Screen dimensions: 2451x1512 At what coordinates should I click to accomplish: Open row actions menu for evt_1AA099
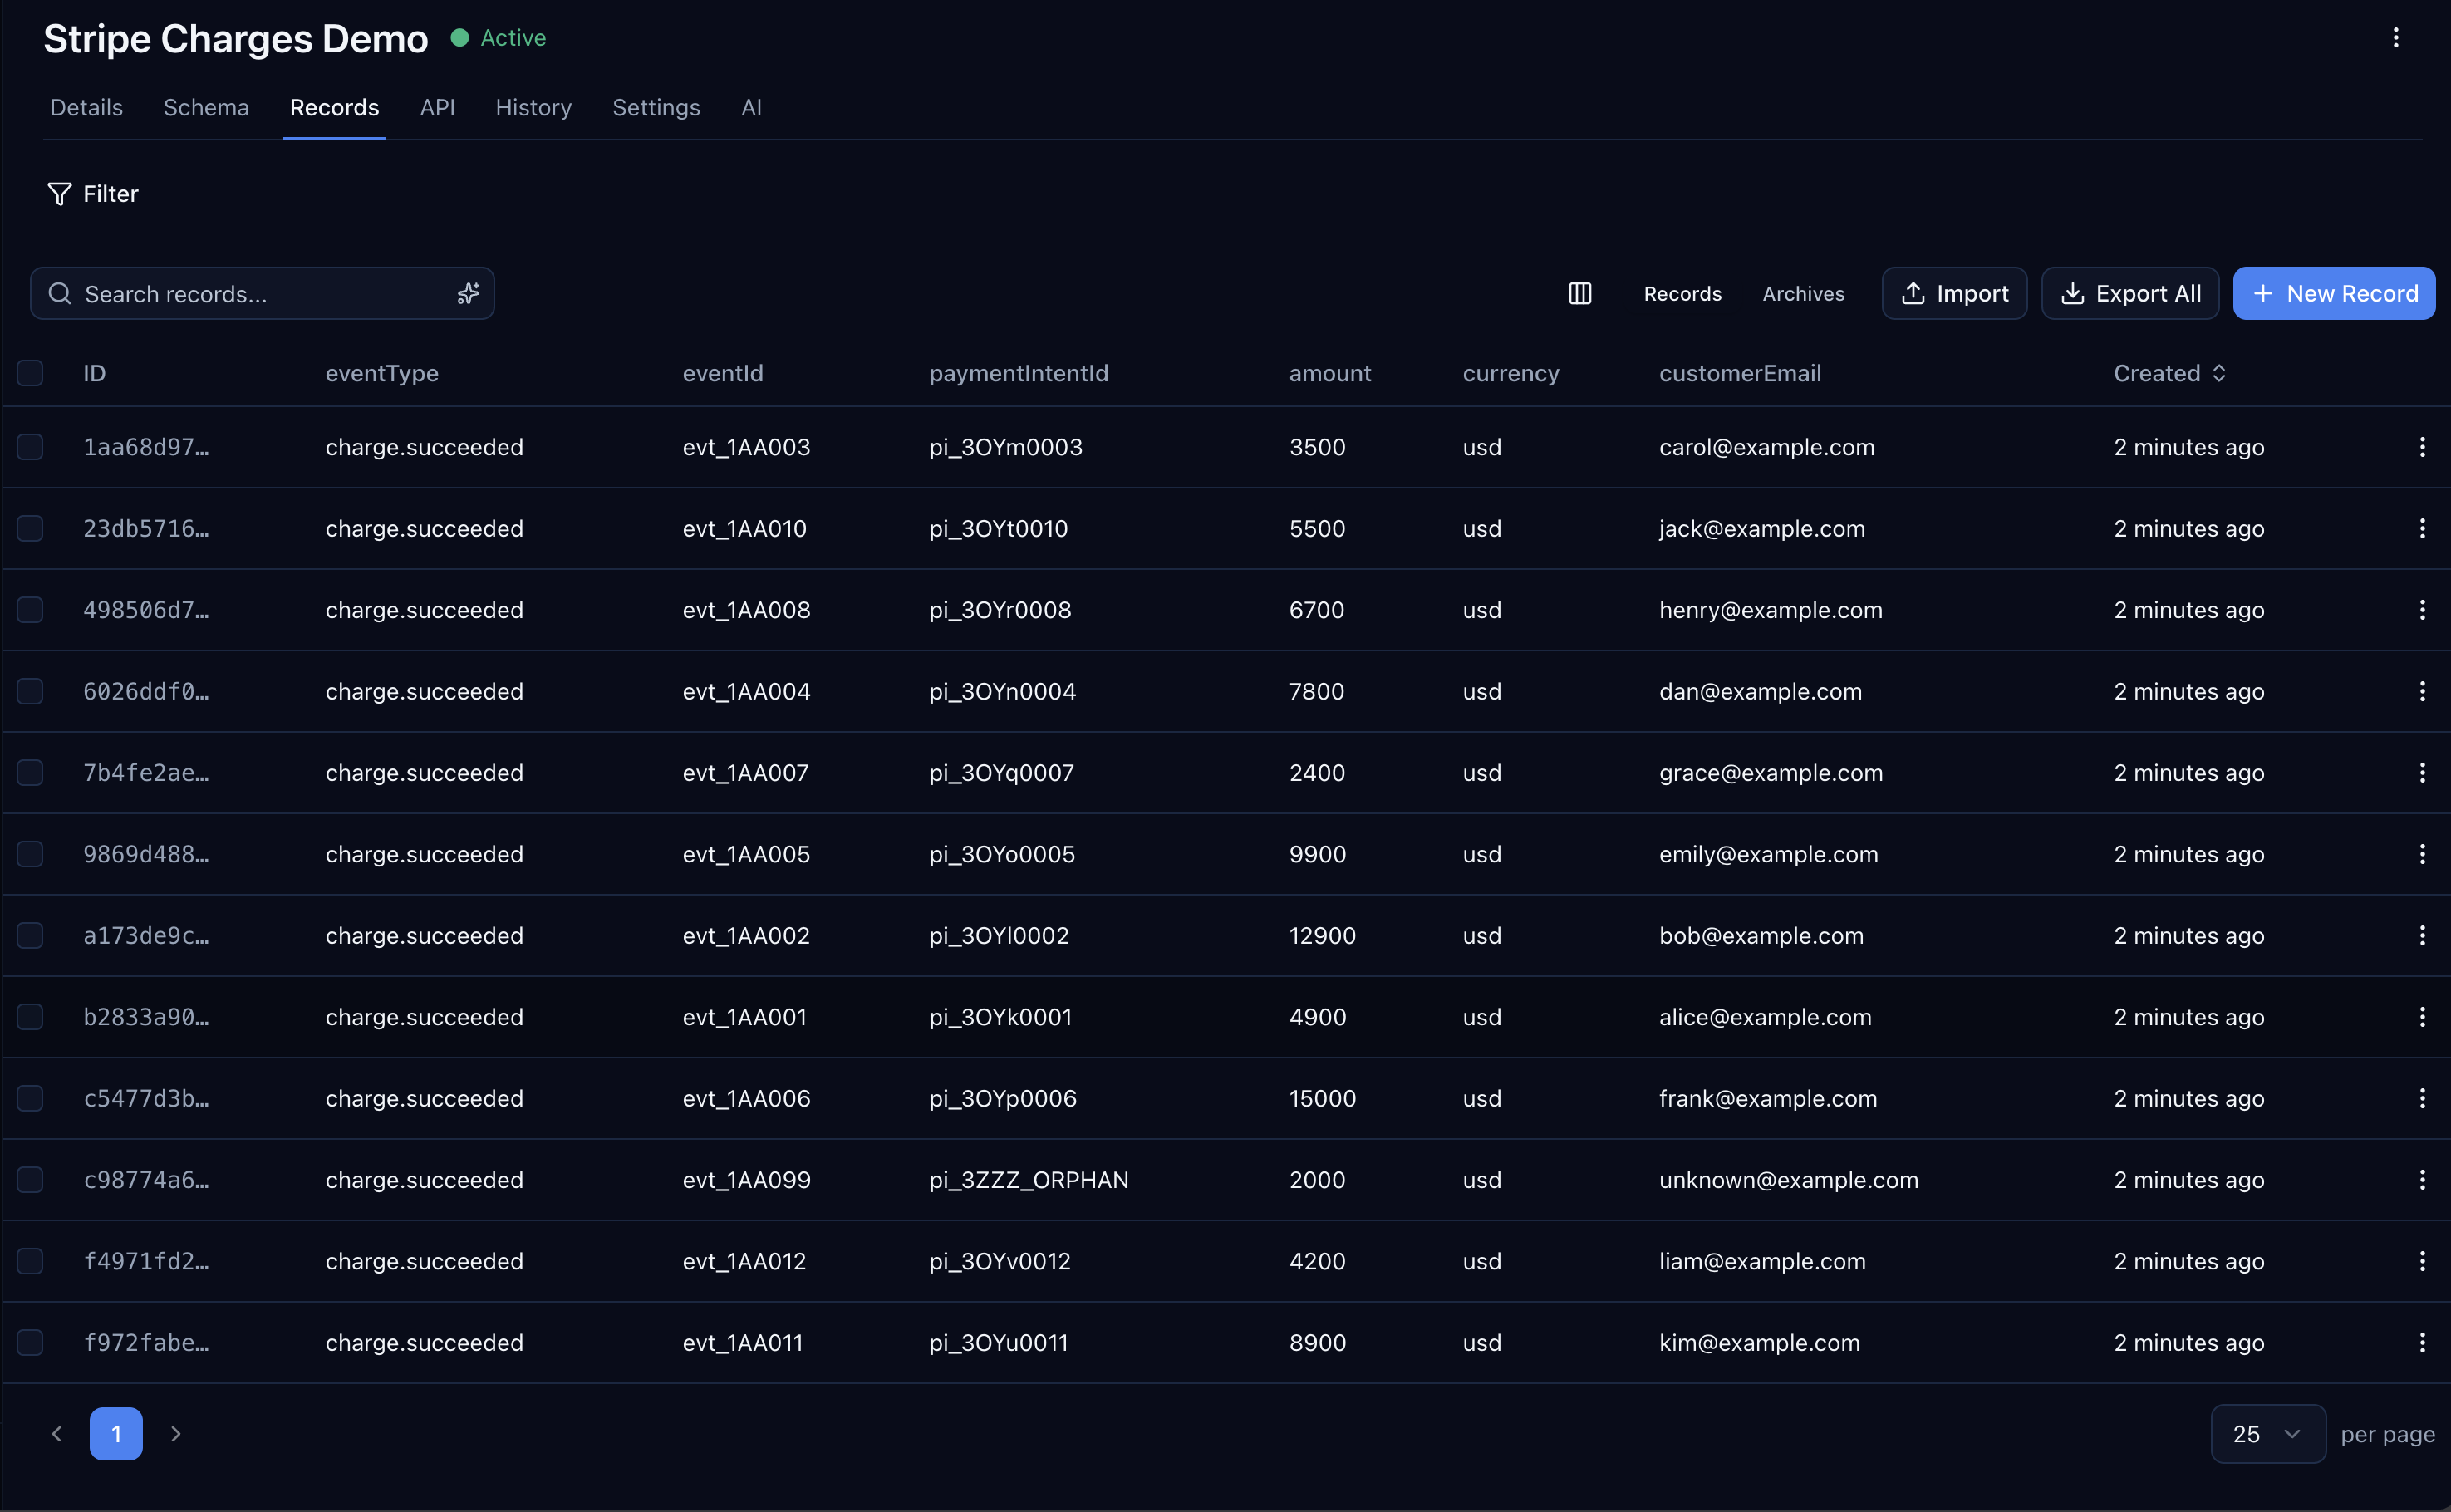coord(2421,1180)
